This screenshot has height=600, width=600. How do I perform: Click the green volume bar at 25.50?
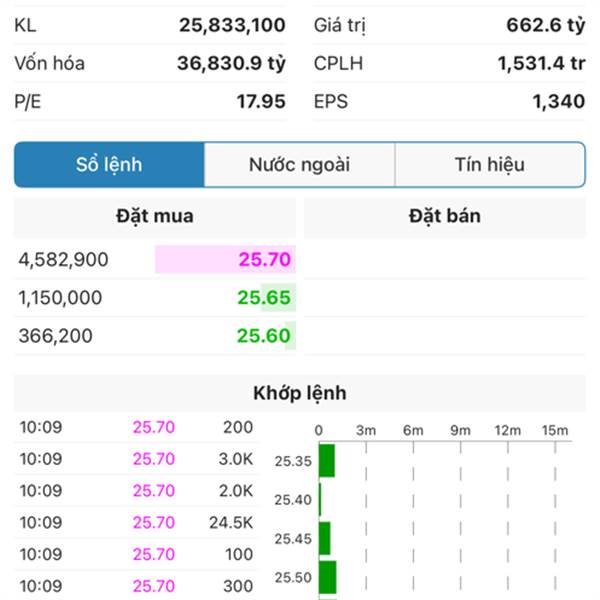point(328,577)
